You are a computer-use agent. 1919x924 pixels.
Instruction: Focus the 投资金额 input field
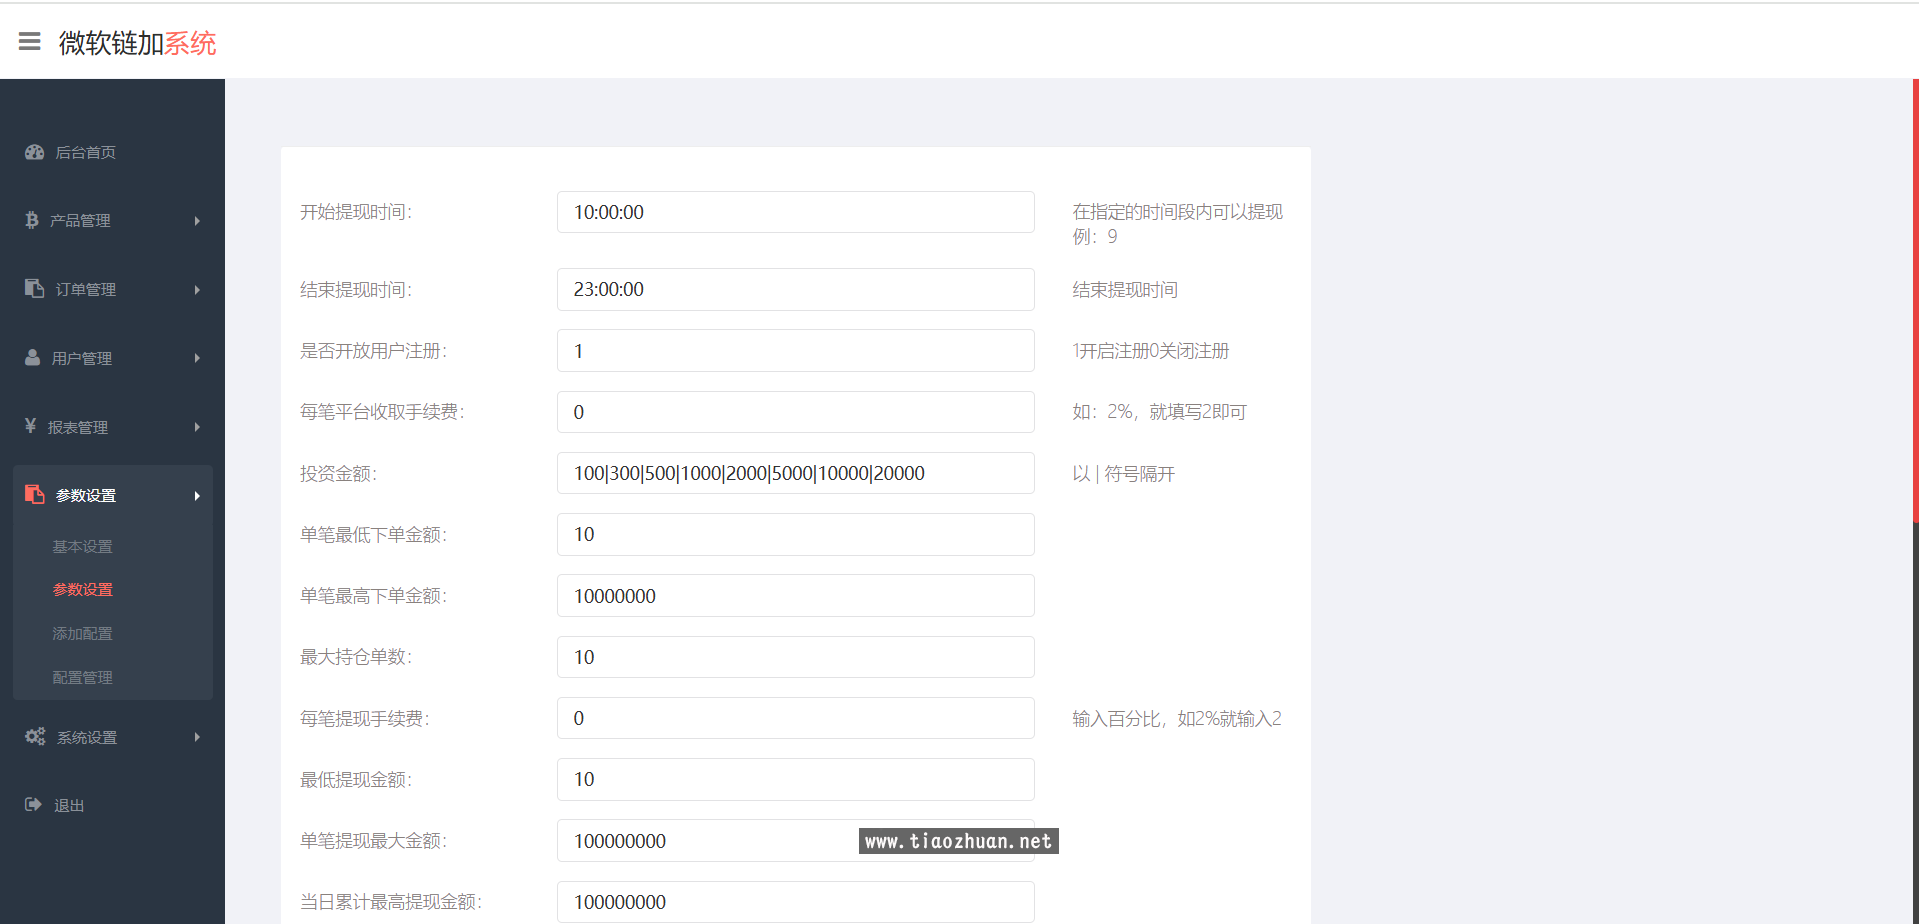(795, 473)
